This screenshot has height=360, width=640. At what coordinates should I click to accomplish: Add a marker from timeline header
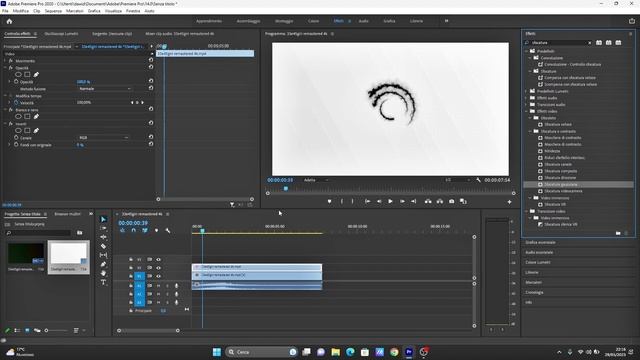tap(156, 231)
